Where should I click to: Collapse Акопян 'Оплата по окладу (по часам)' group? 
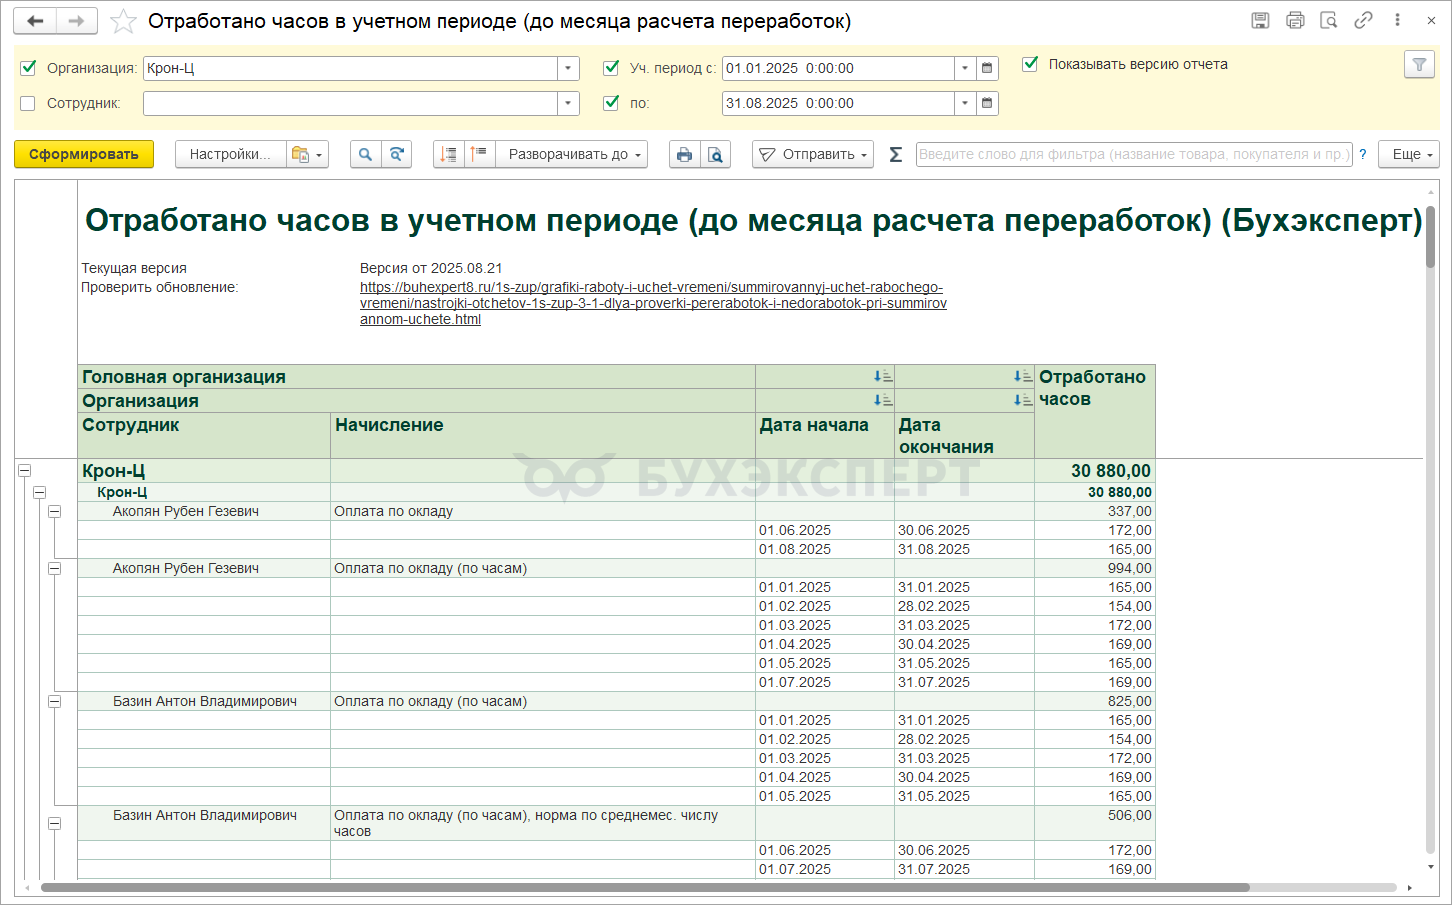click(54, 568)
